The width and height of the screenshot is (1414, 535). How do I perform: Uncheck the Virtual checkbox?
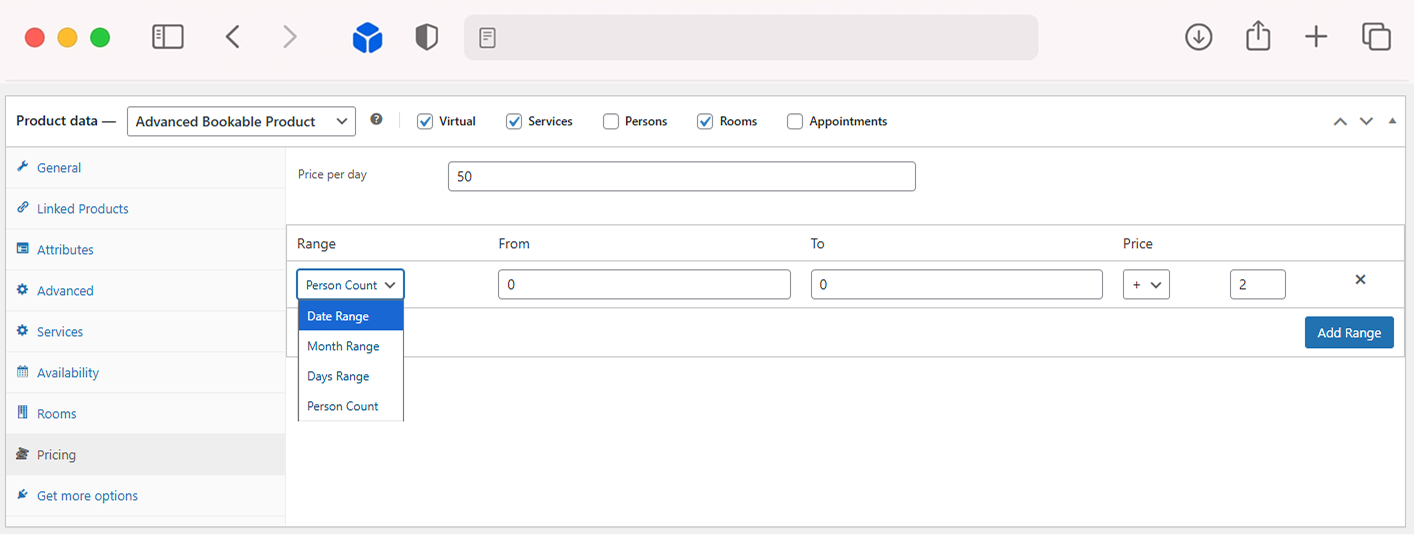[x=424, y=122]
